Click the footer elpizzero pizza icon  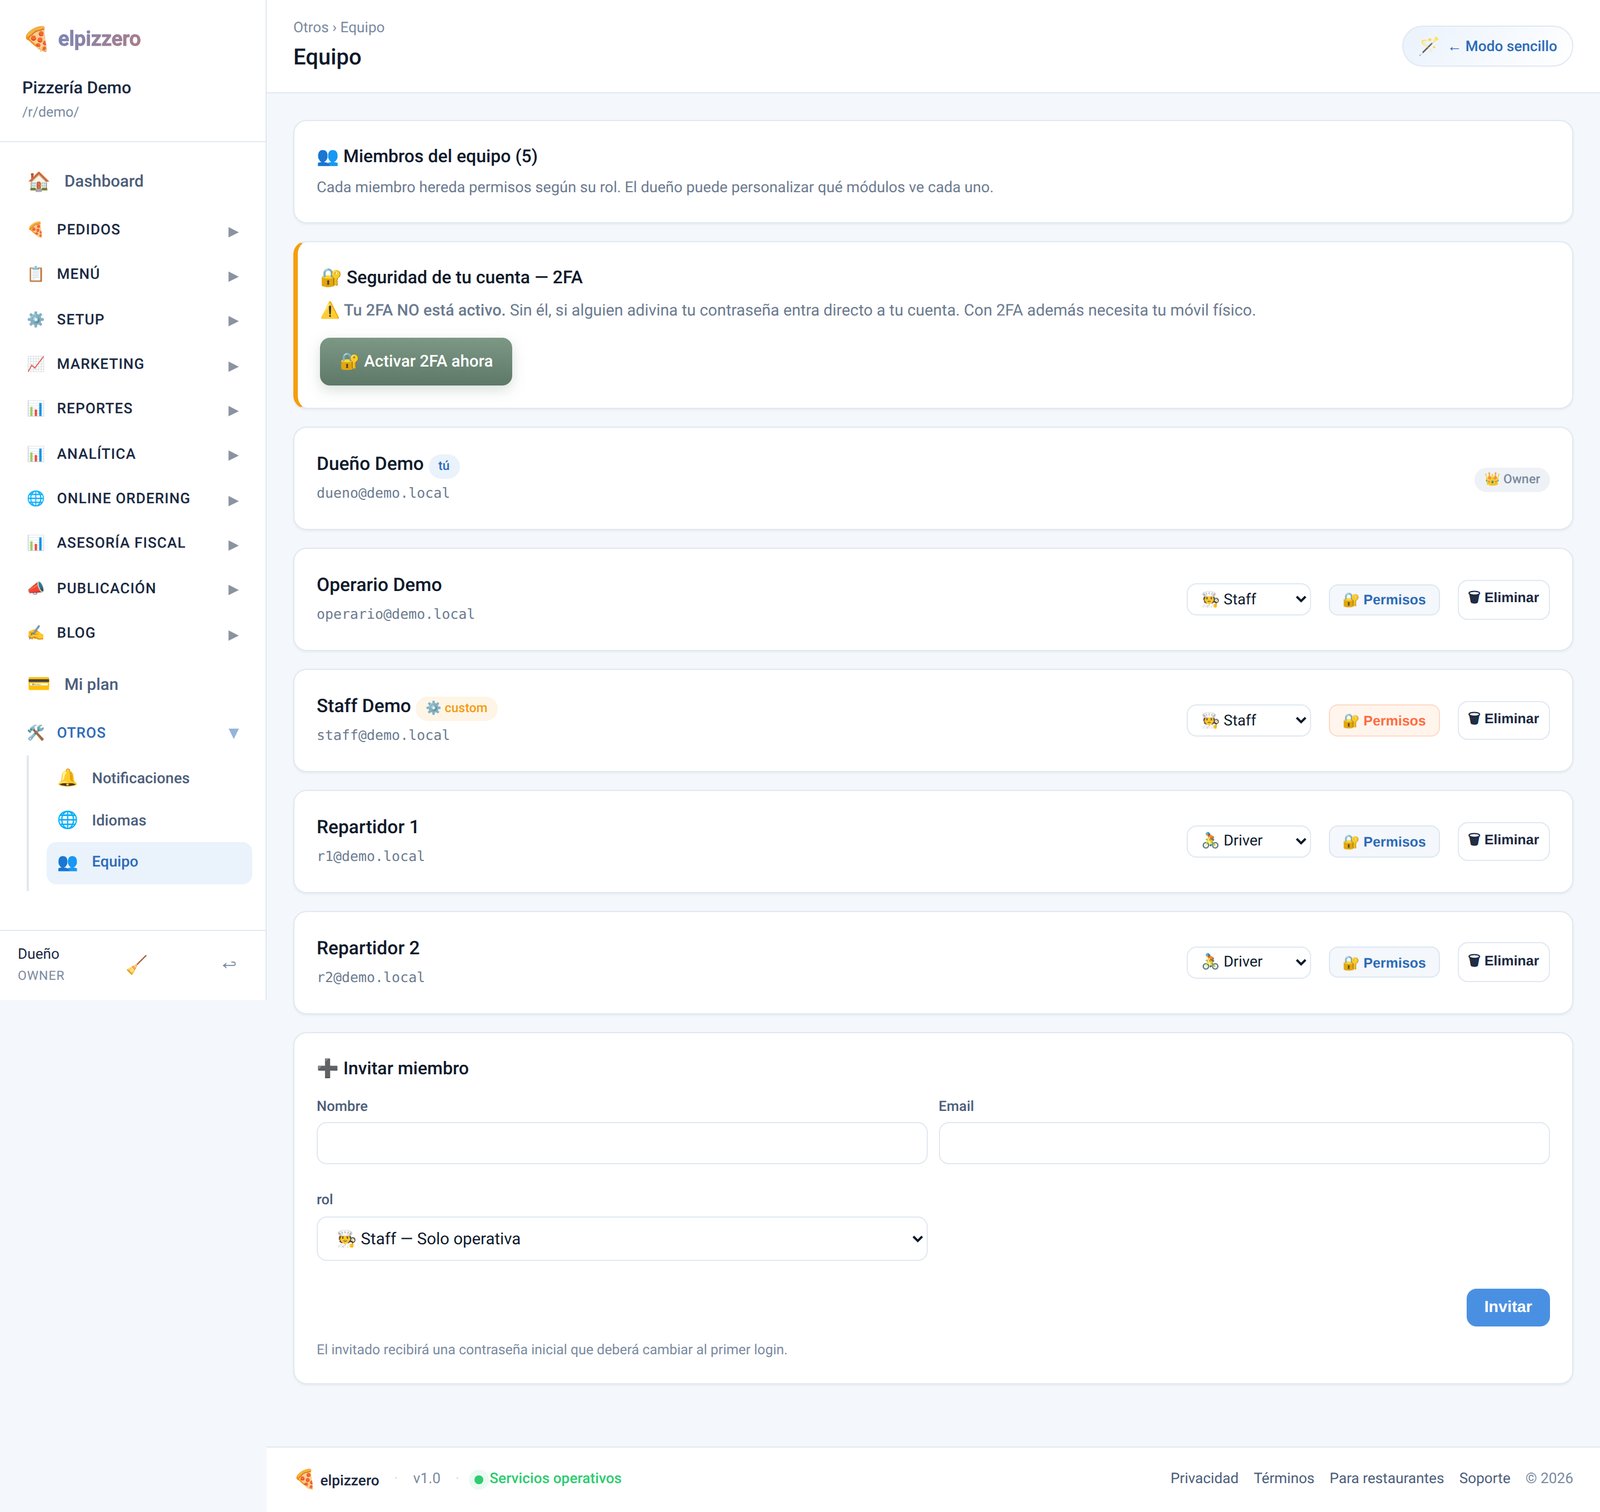tap(305, 1478)
